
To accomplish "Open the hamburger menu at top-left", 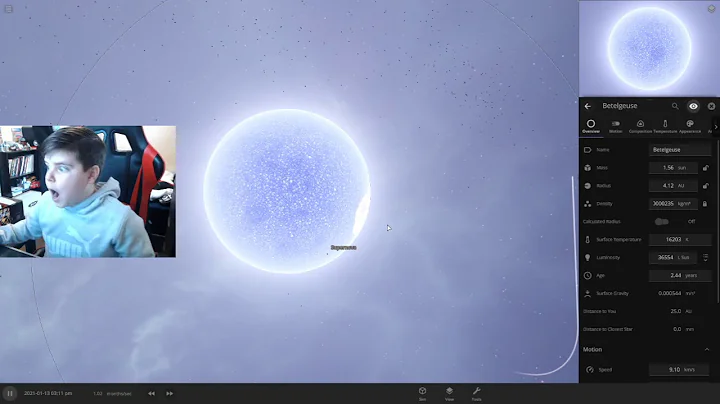I will (x=8, y=9).
